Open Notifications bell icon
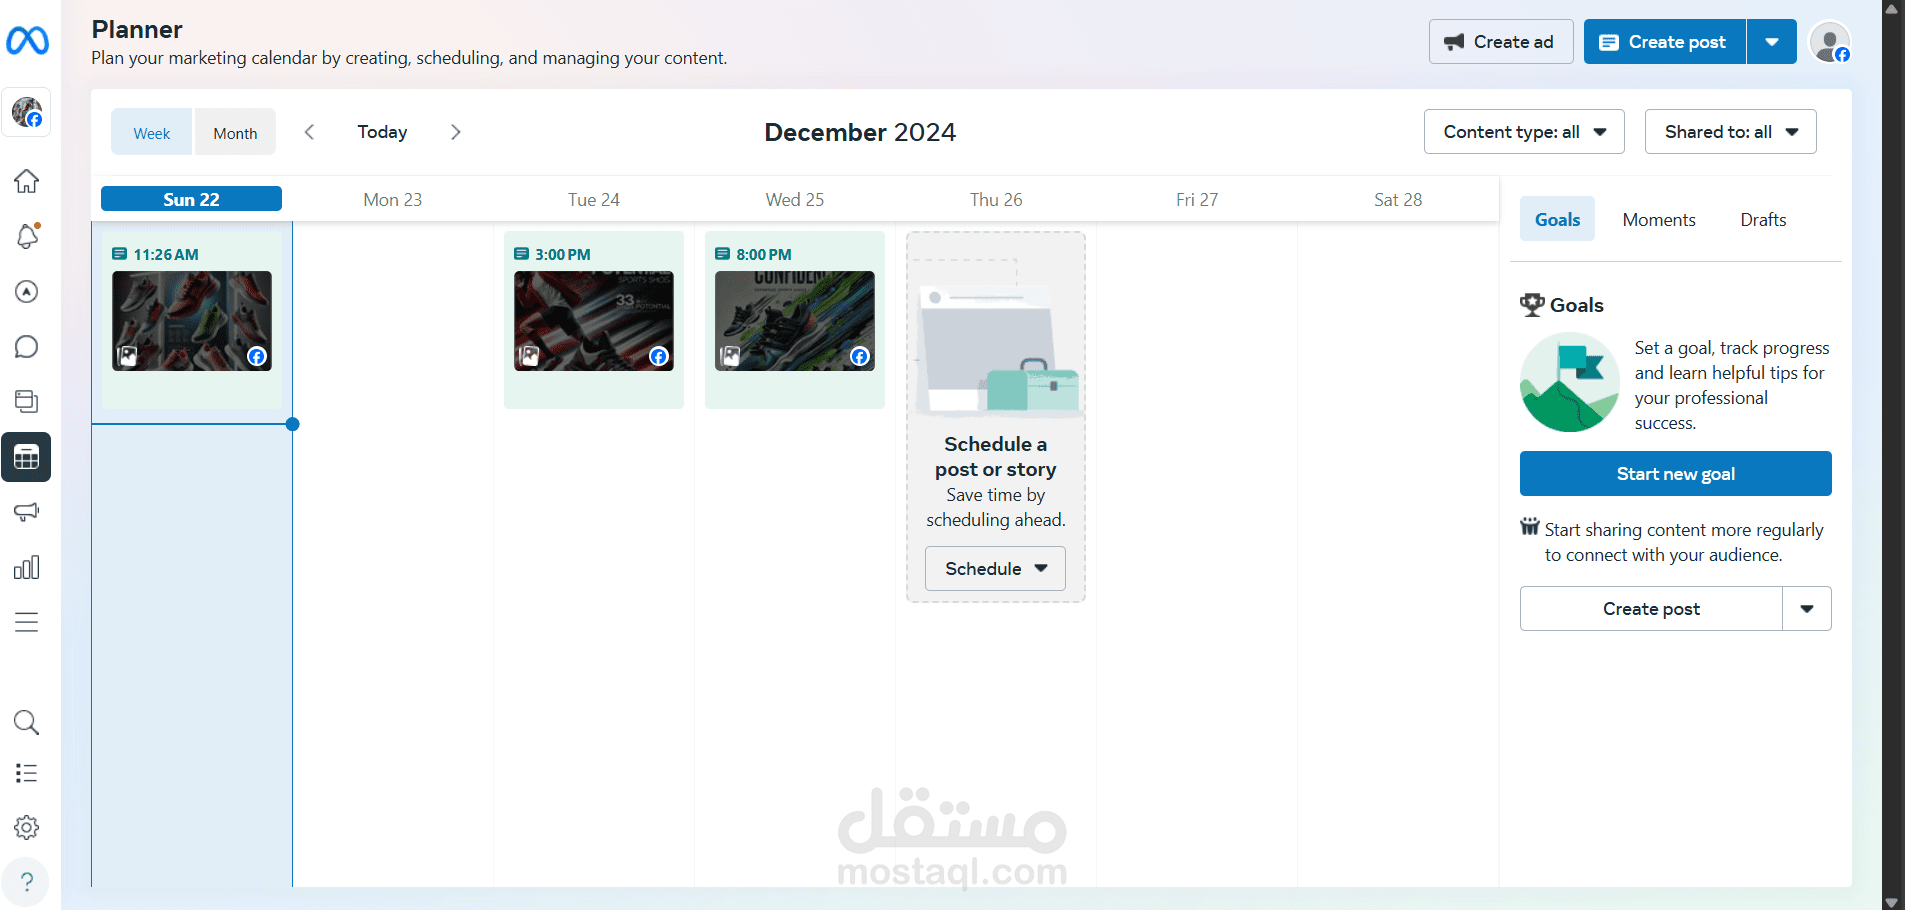Image resolution: width=1905 pixels, height=910 pixels. 27,236
